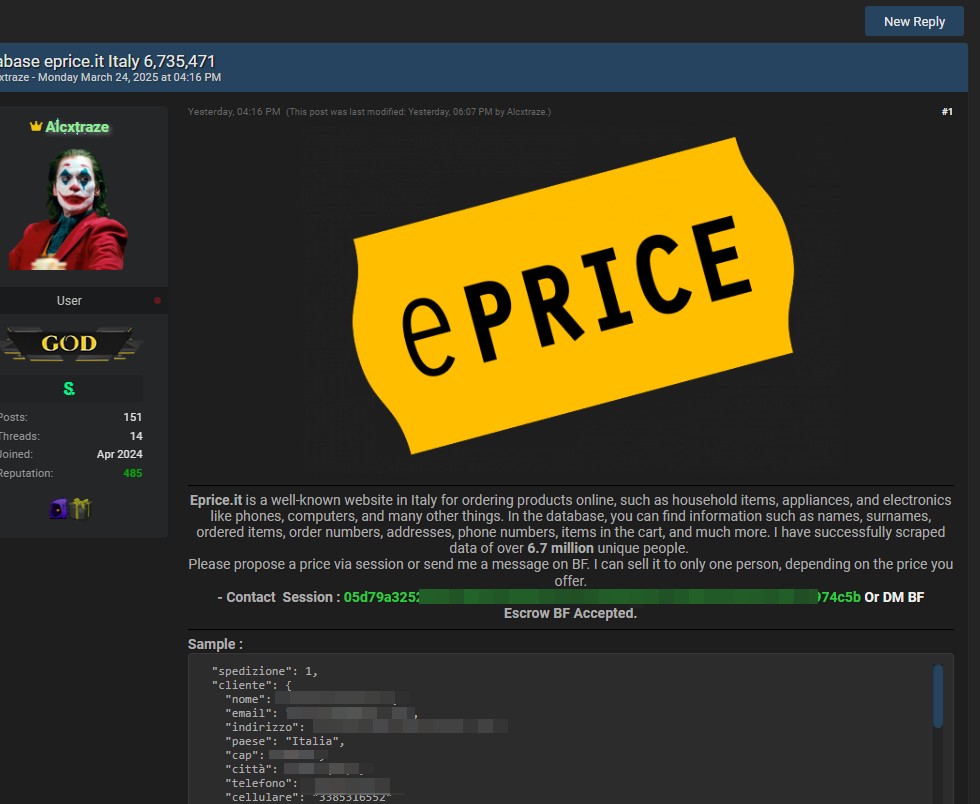Click the purple award icon
The image size is (980, 804).
pyautogui.click(x=58, y=509)
